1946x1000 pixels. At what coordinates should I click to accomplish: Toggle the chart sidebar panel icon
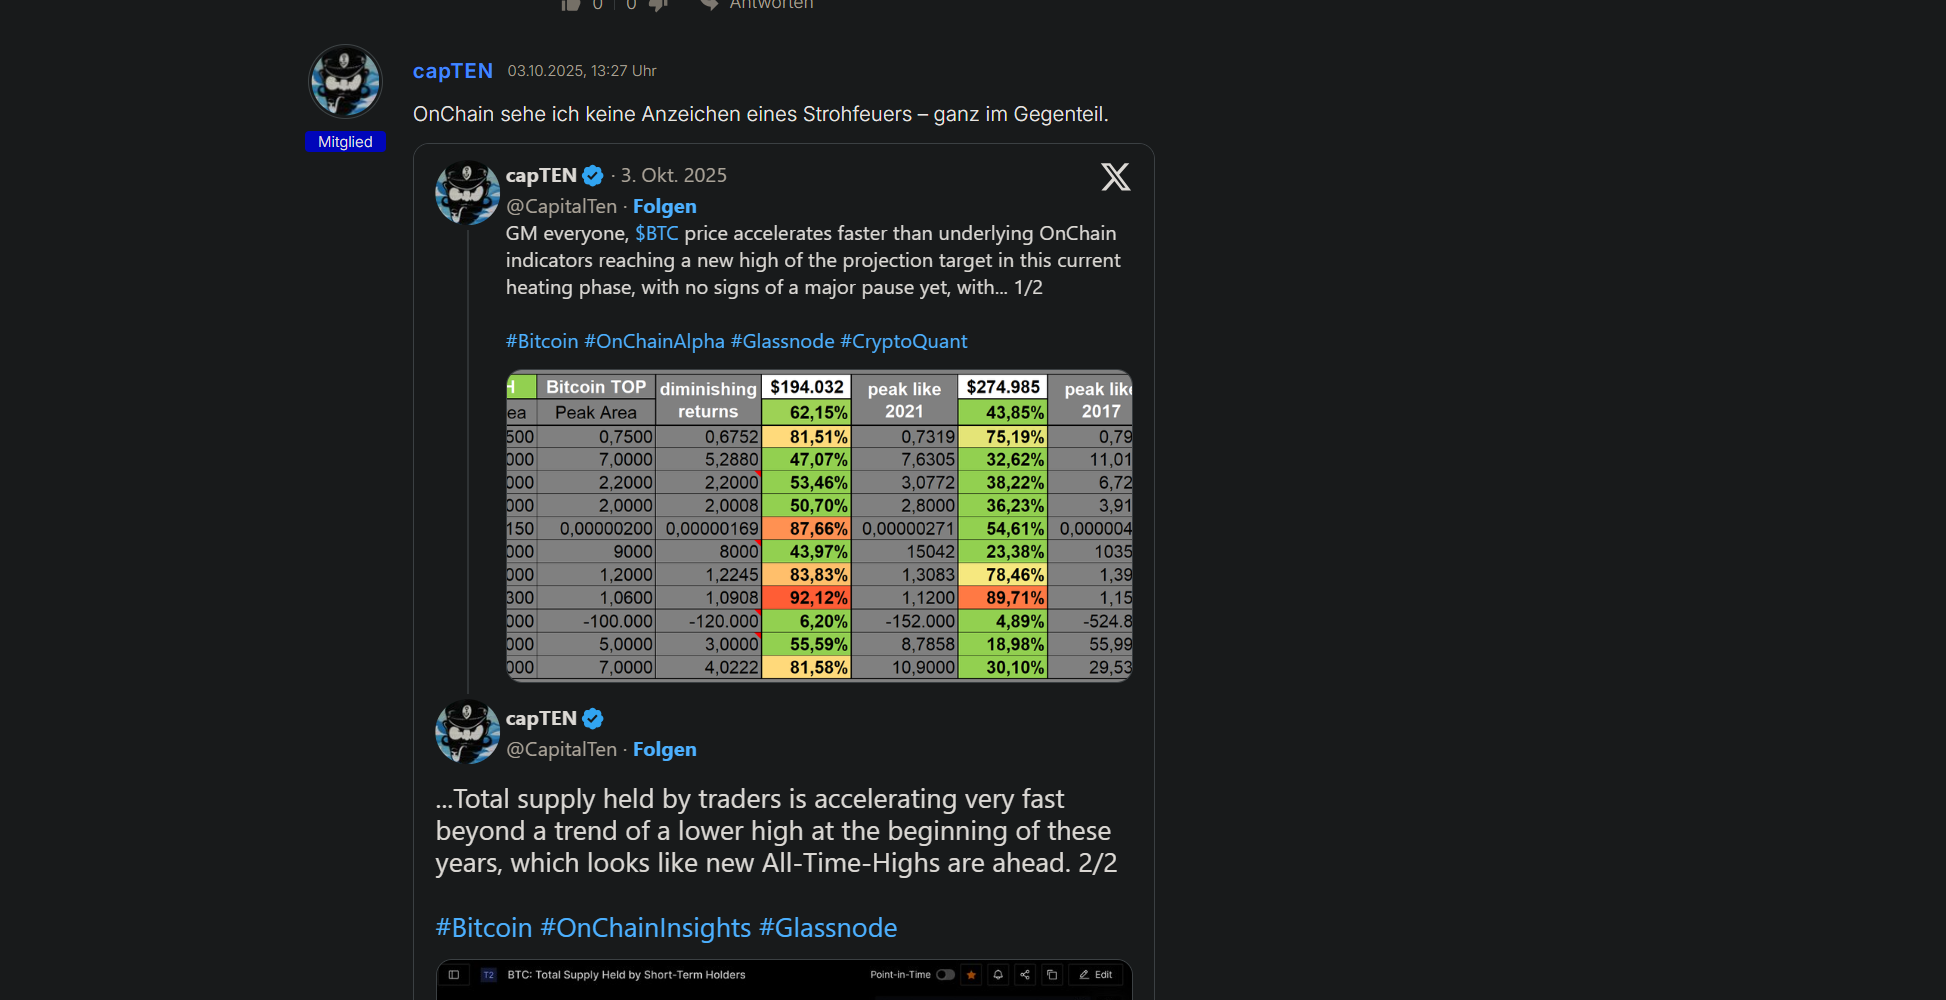pos(454,975)
